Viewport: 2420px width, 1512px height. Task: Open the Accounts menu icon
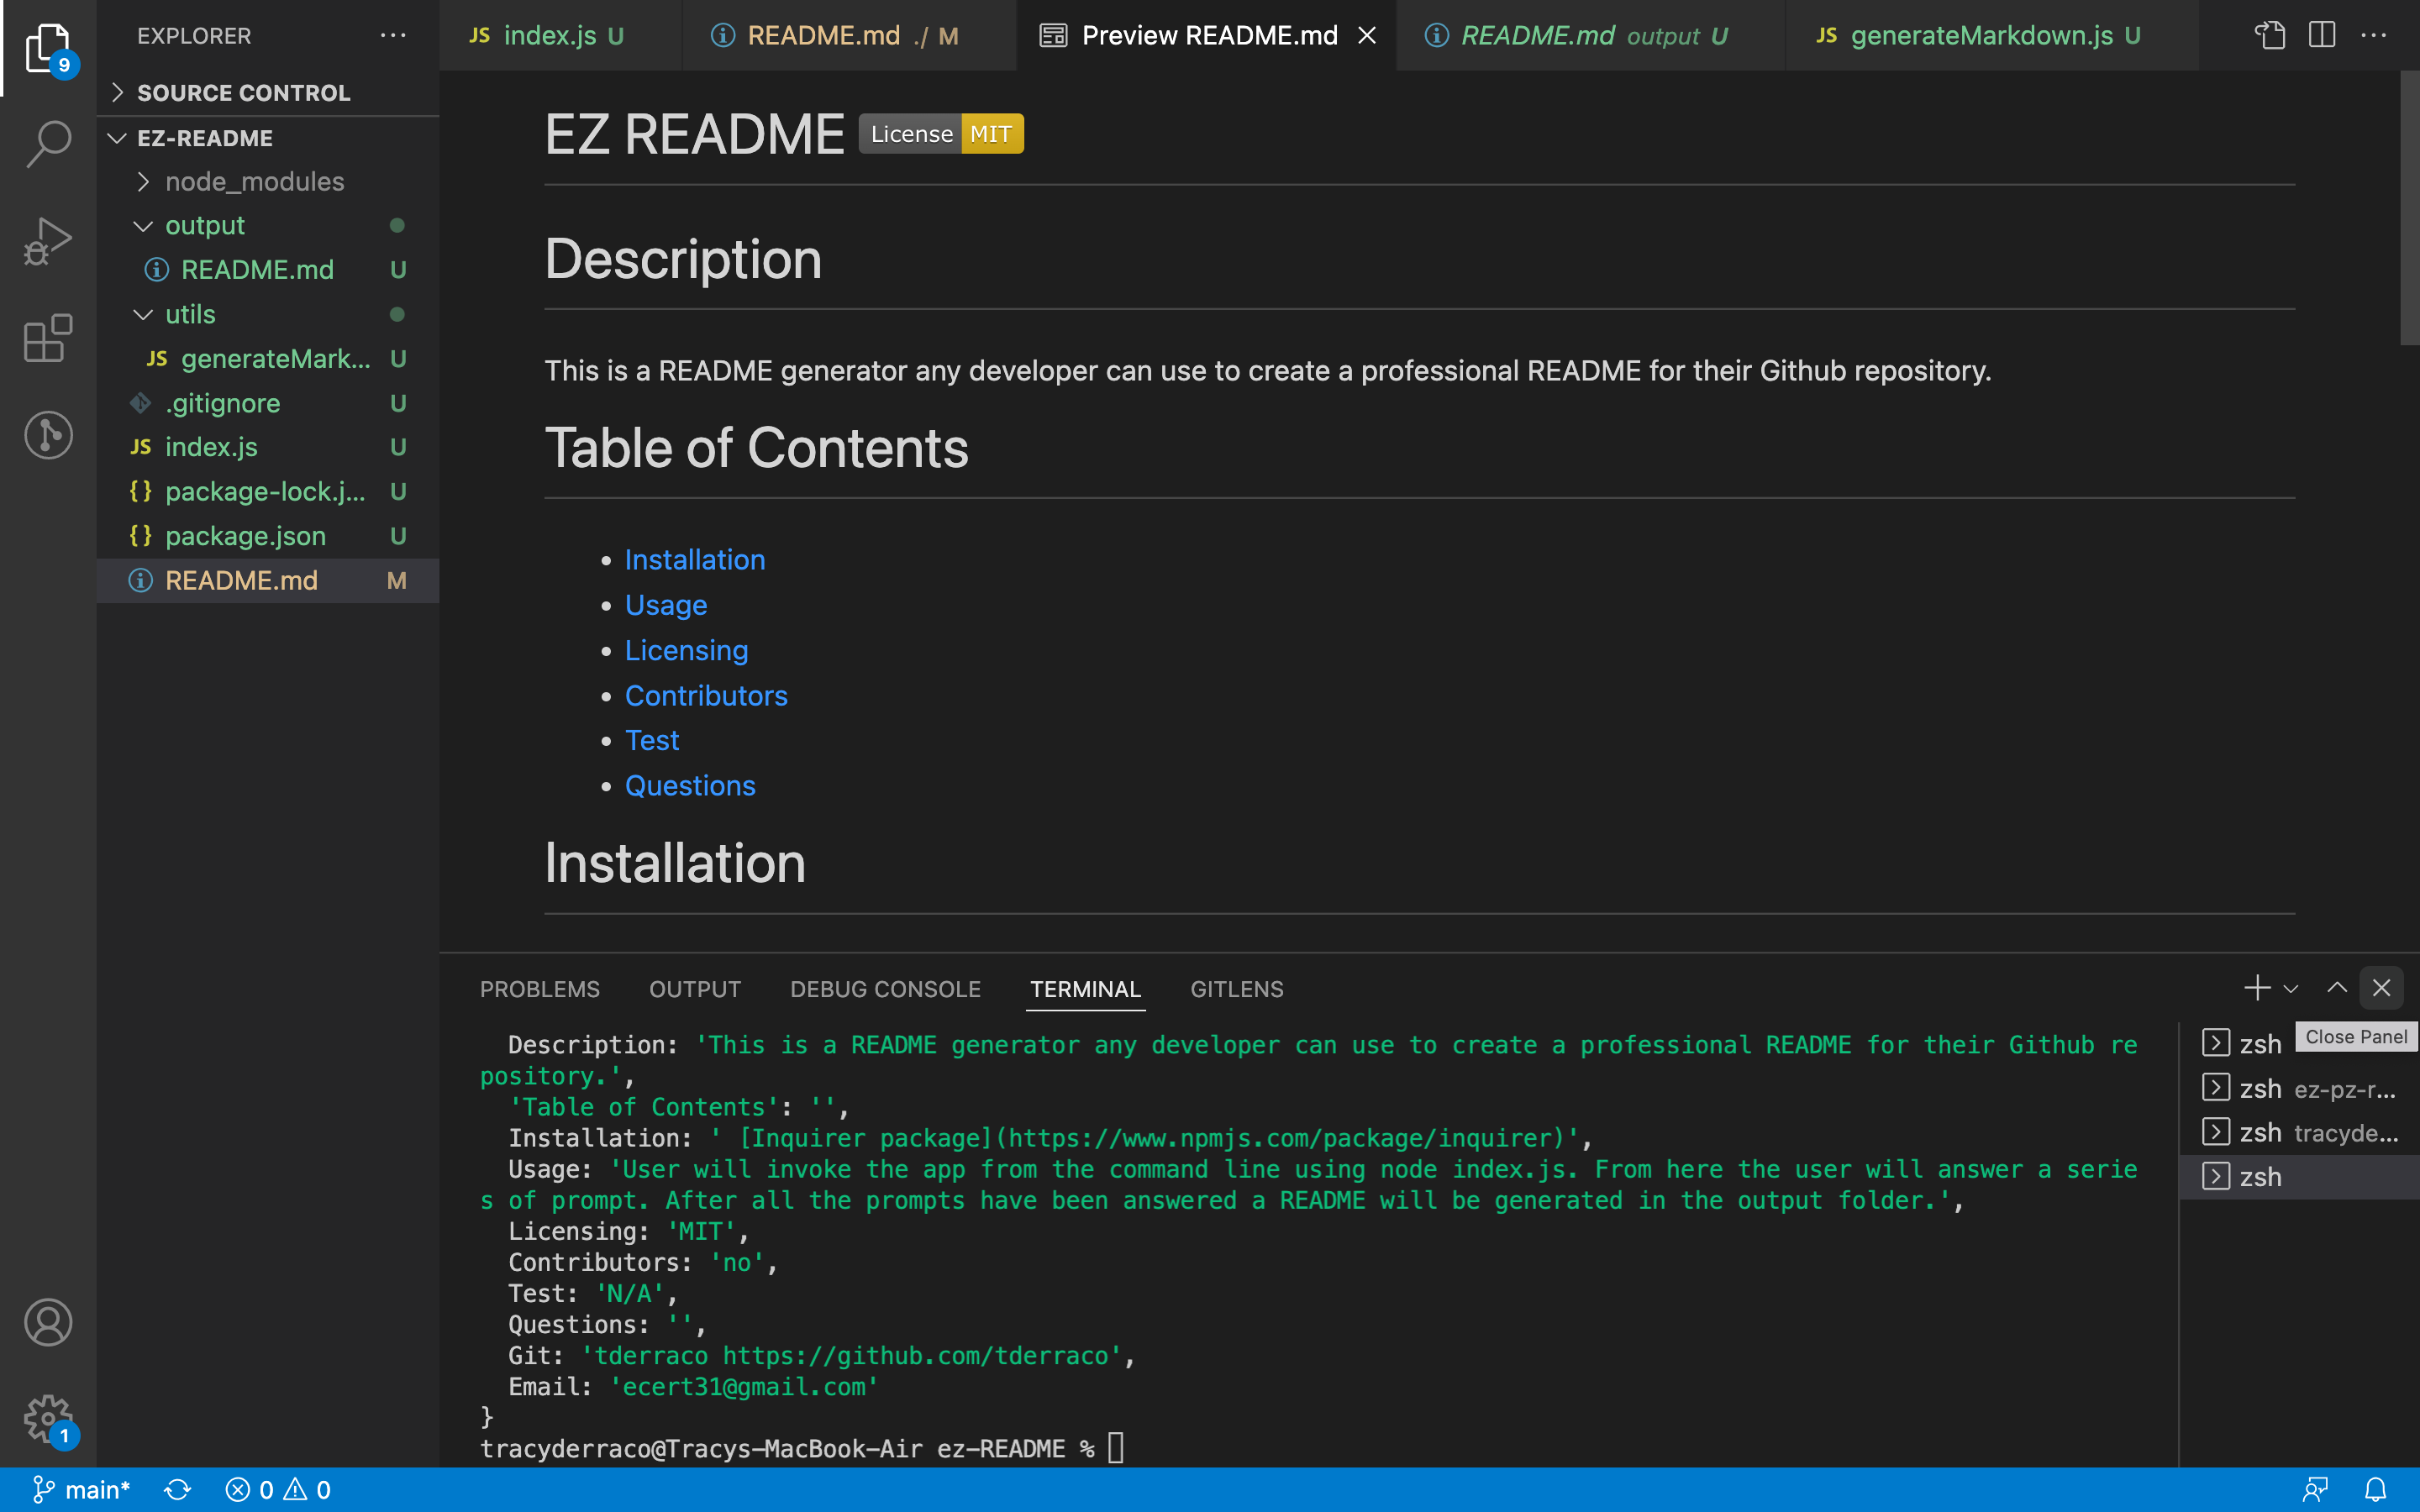coord(48,1322)
